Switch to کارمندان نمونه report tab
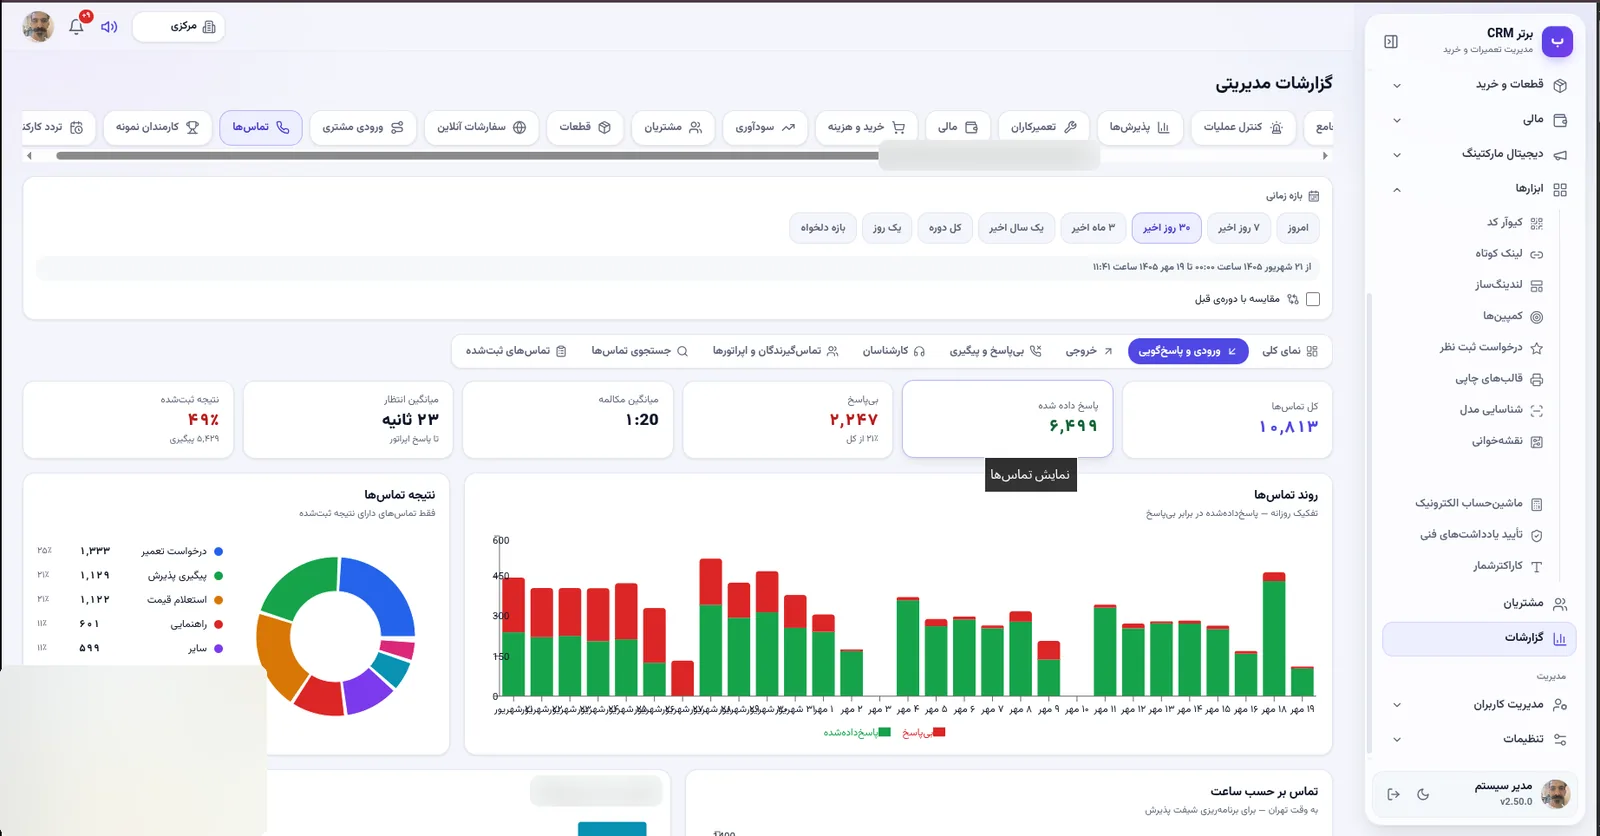The width and height of the screenshot is (1600, 836). click(x=157, y=127)
